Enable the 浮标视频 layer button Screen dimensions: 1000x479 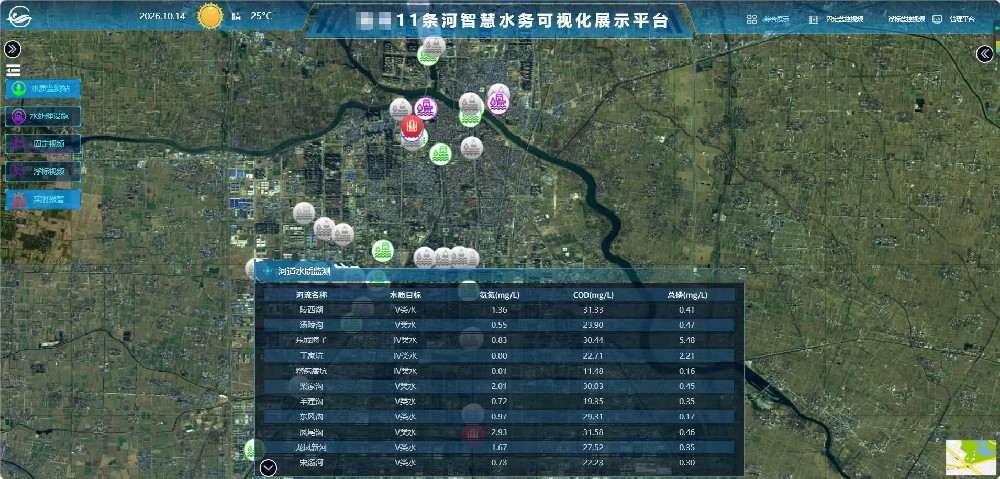(43, 171)
